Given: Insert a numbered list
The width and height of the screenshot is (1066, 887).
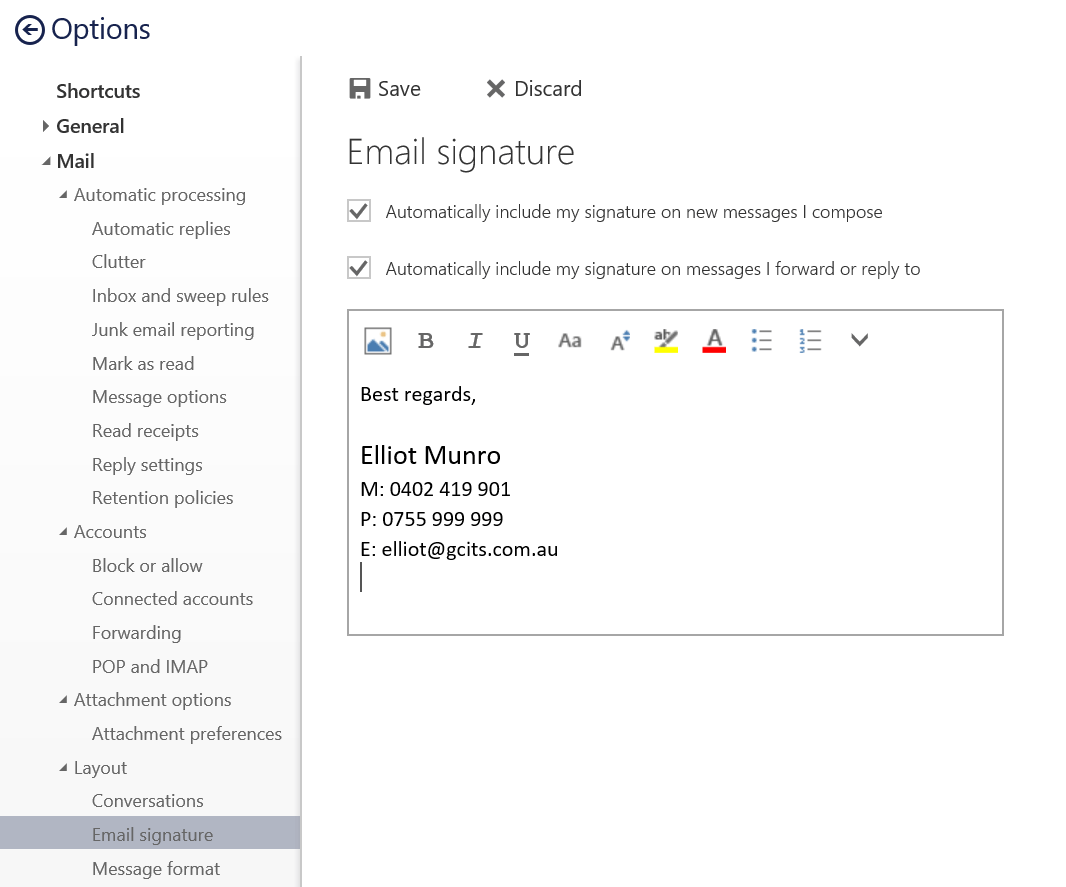Looking at the screenshot, I should pos(810,341).
